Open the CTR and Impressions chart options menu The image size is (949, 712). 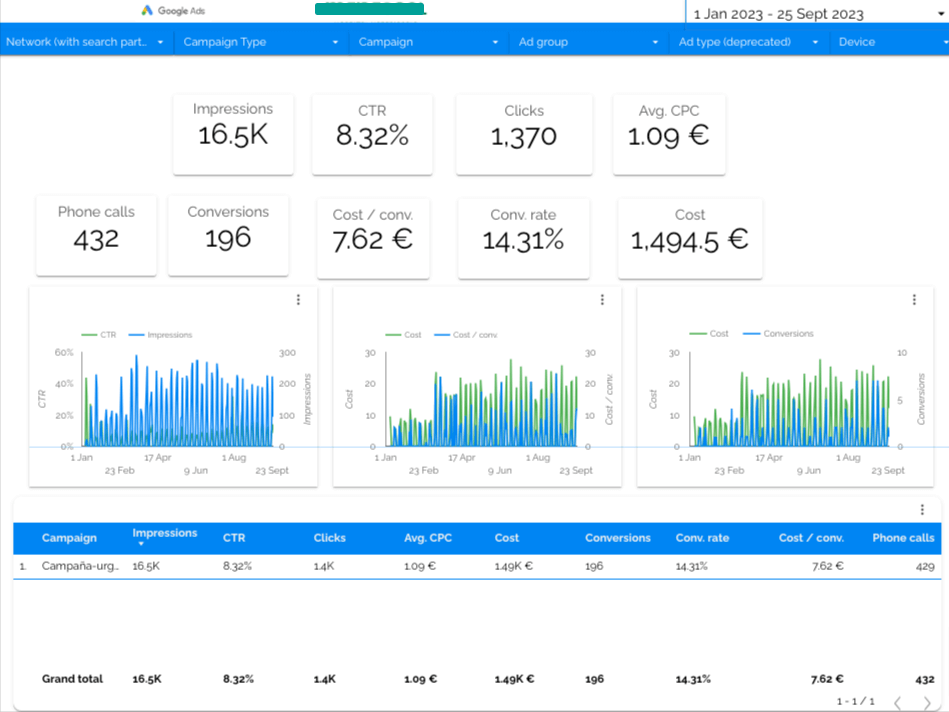pos(298,300)
